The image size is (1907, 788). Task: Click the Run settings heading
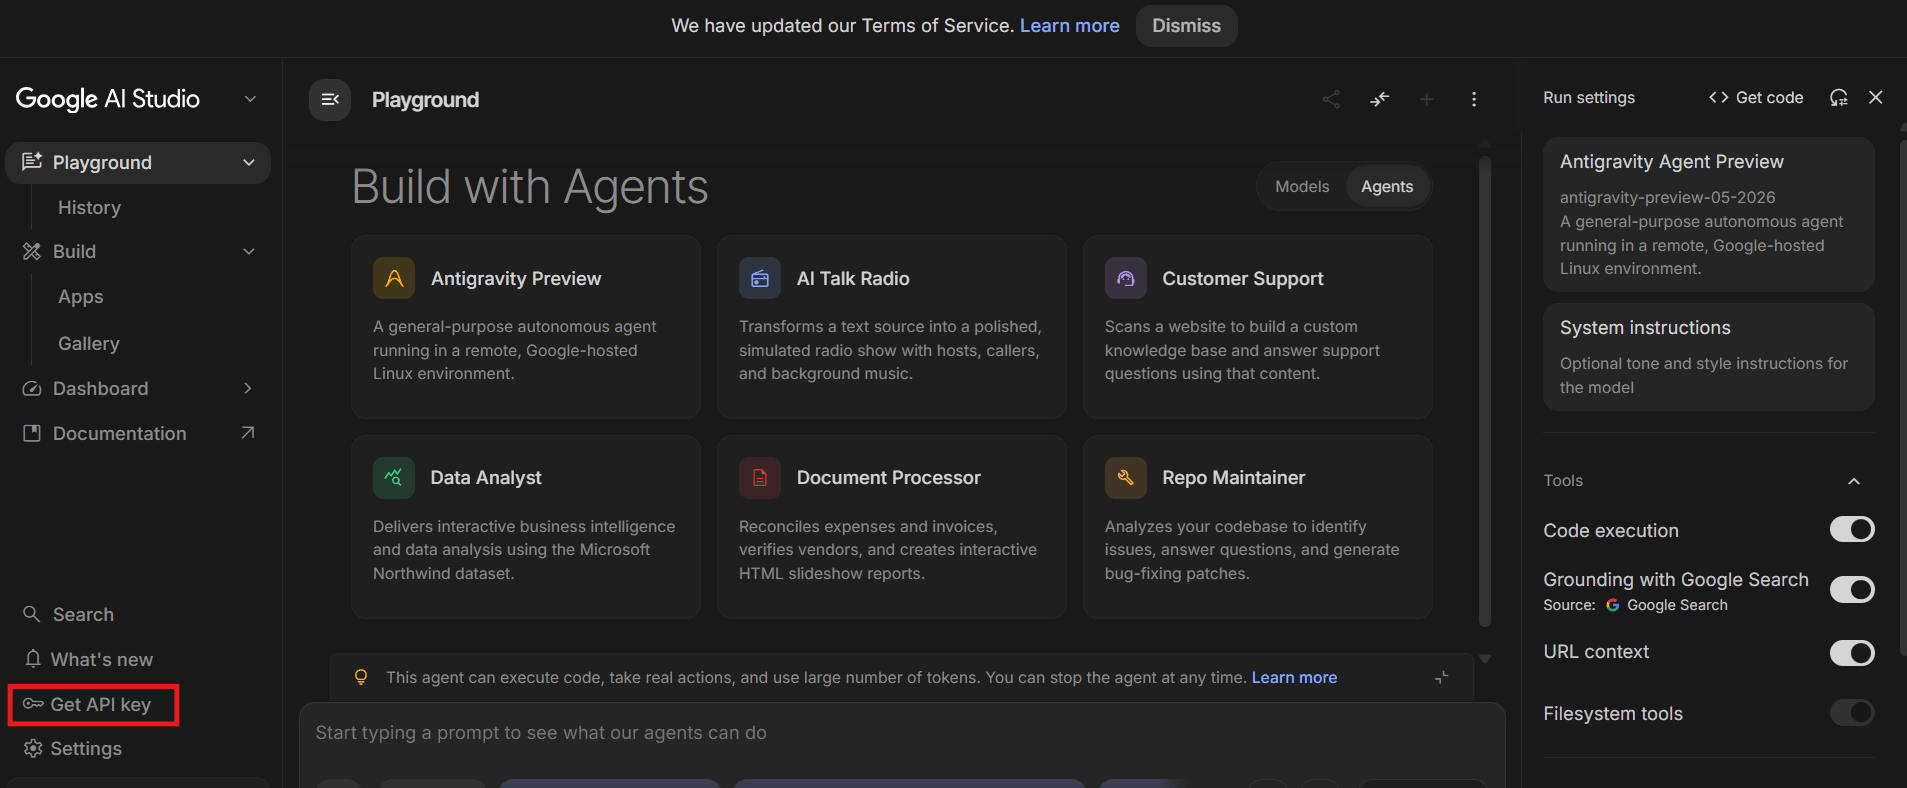pyautogui.click(x=1589, y=97)
